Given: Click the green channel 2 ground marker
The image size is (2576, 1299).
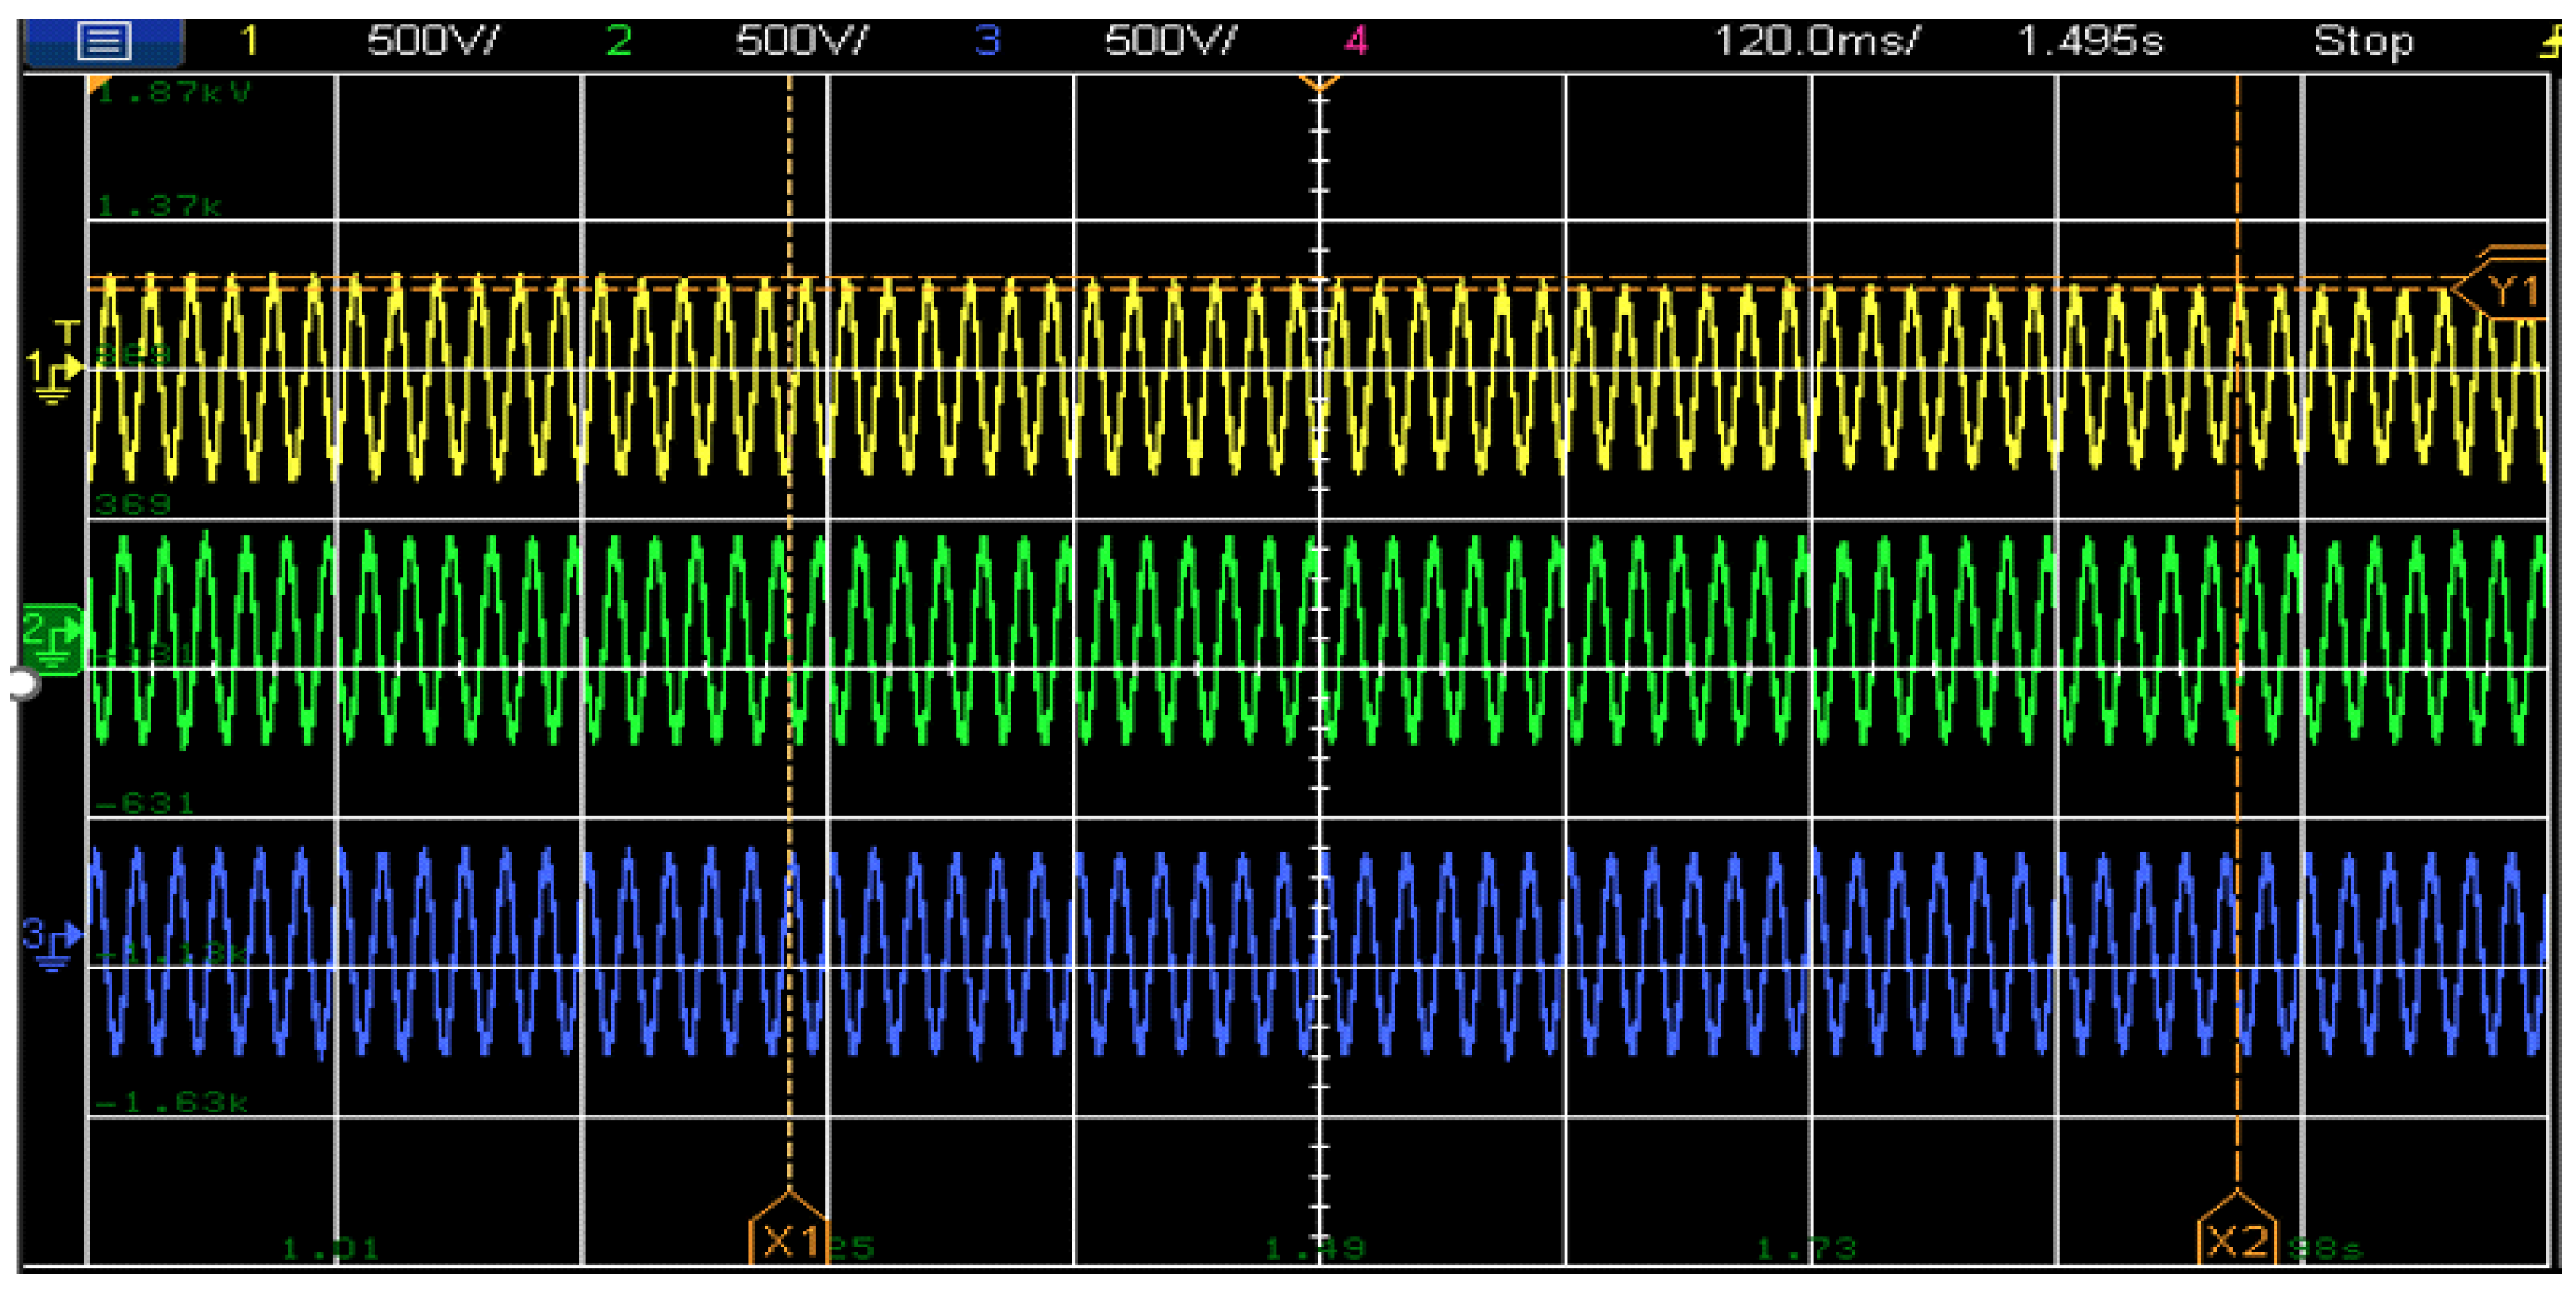Looking at the screenshot, I should [51, 639].
